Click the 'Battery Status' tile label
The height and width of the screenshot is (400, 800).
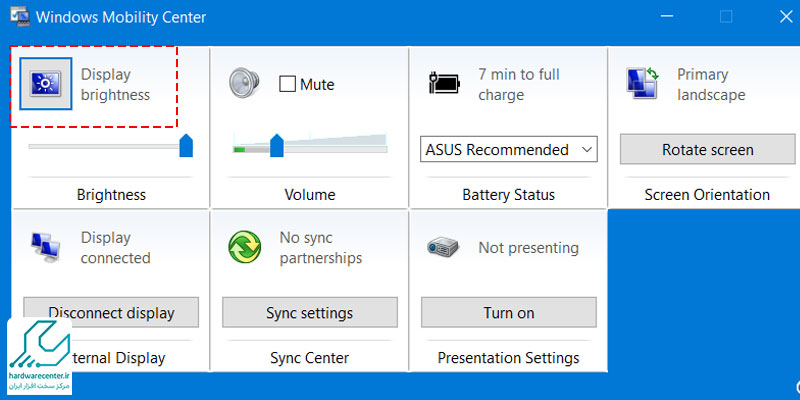pyautogui.click(x=509, y=194)
